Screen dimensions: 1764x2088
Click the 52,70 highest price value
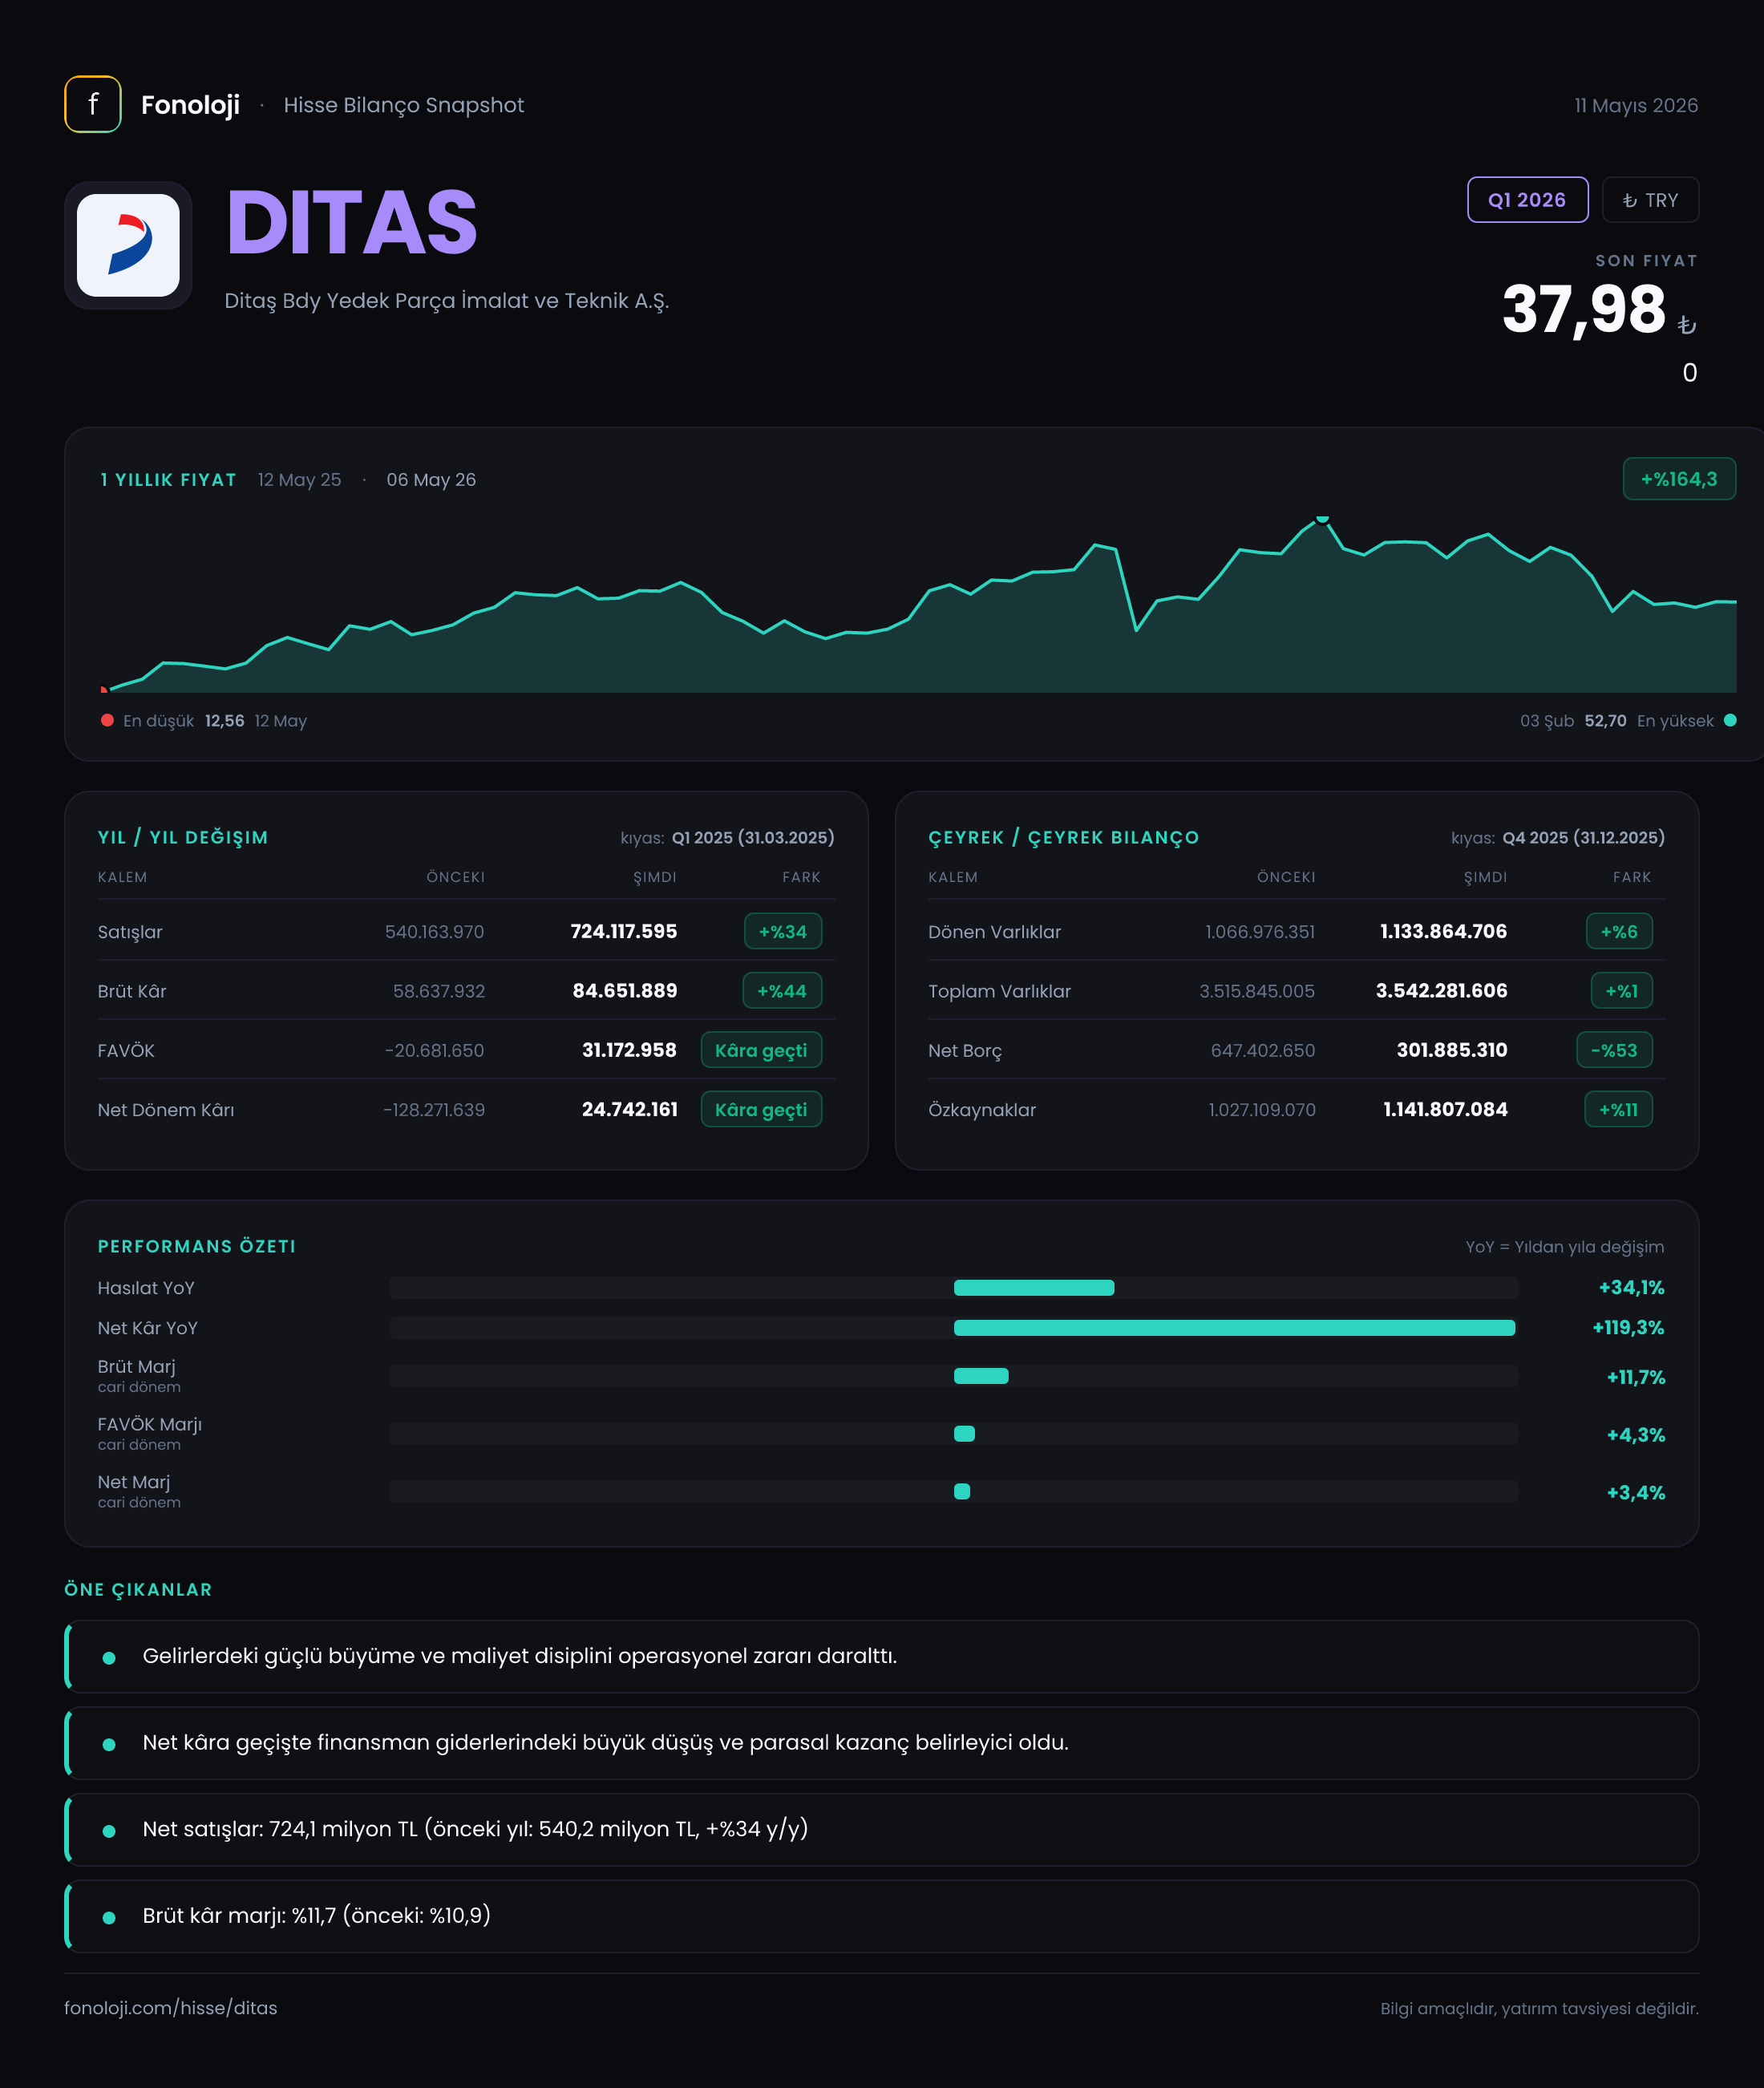coord(1605,721)
